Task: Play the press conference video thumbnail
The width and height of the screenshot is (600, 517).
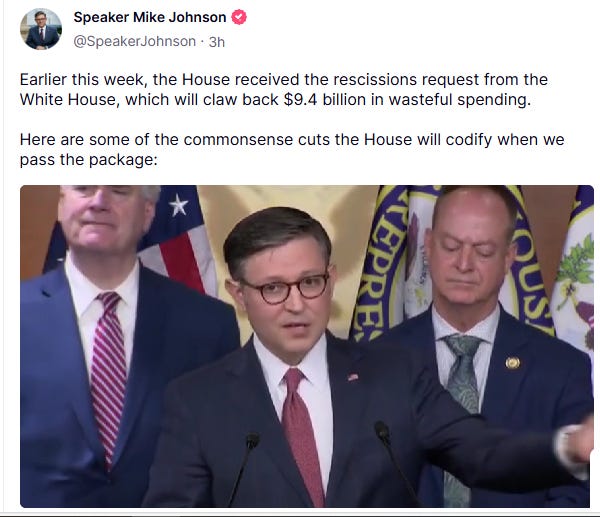Action: point(307,346)
